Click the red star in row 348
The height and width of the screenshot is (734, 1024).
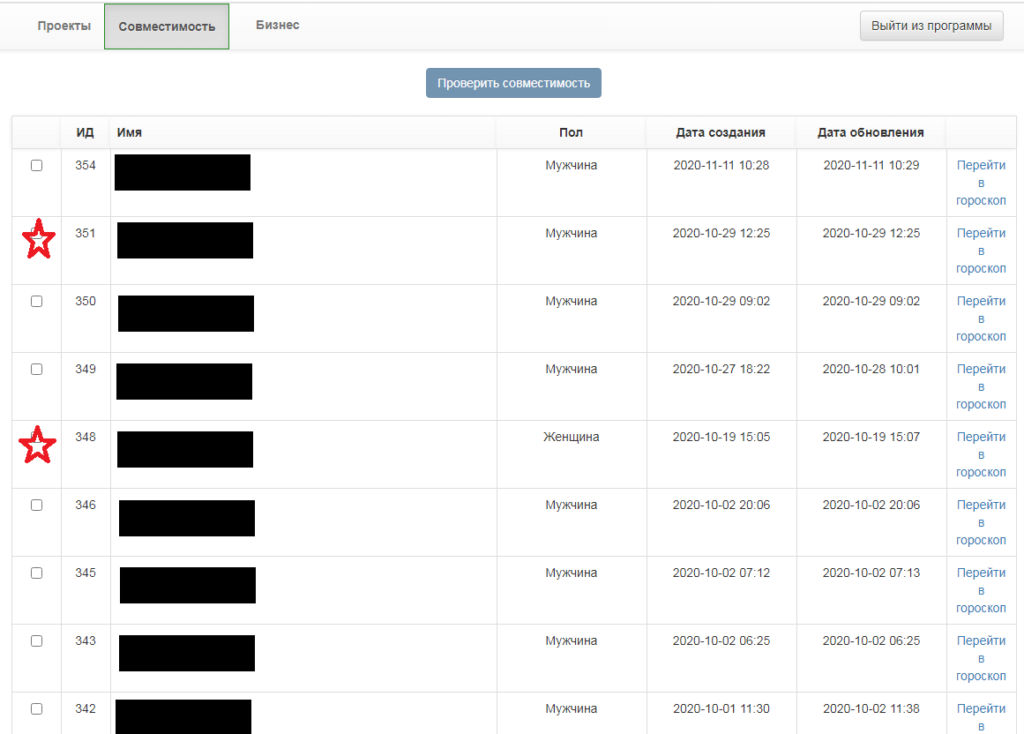point(38,446)
